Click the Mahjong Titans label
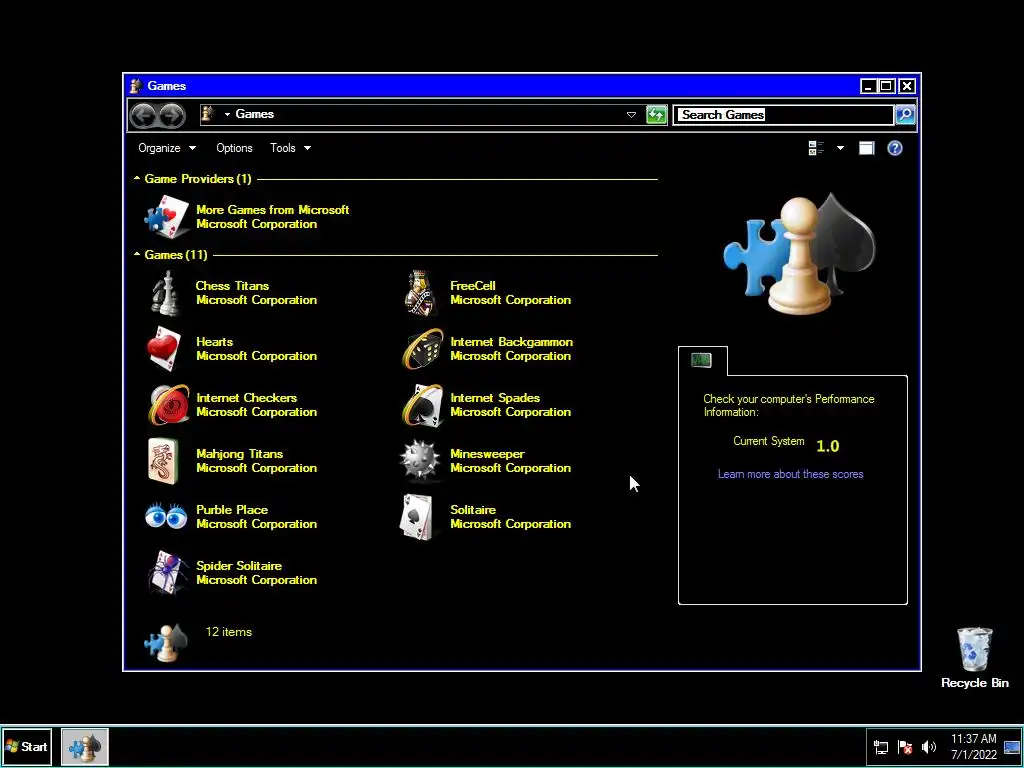This screenshot has height=768, width=1024. (240, 454)
